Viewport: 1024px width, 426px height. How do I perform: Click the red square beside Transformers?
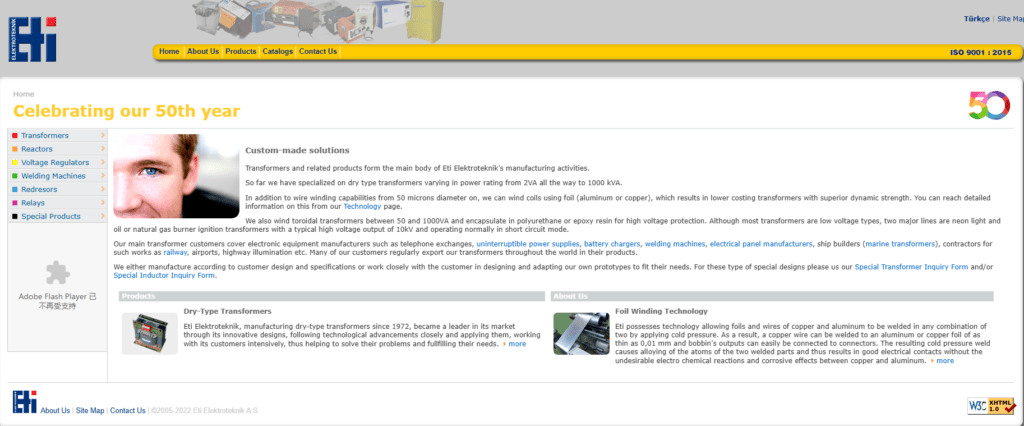[x=14, y=135]
